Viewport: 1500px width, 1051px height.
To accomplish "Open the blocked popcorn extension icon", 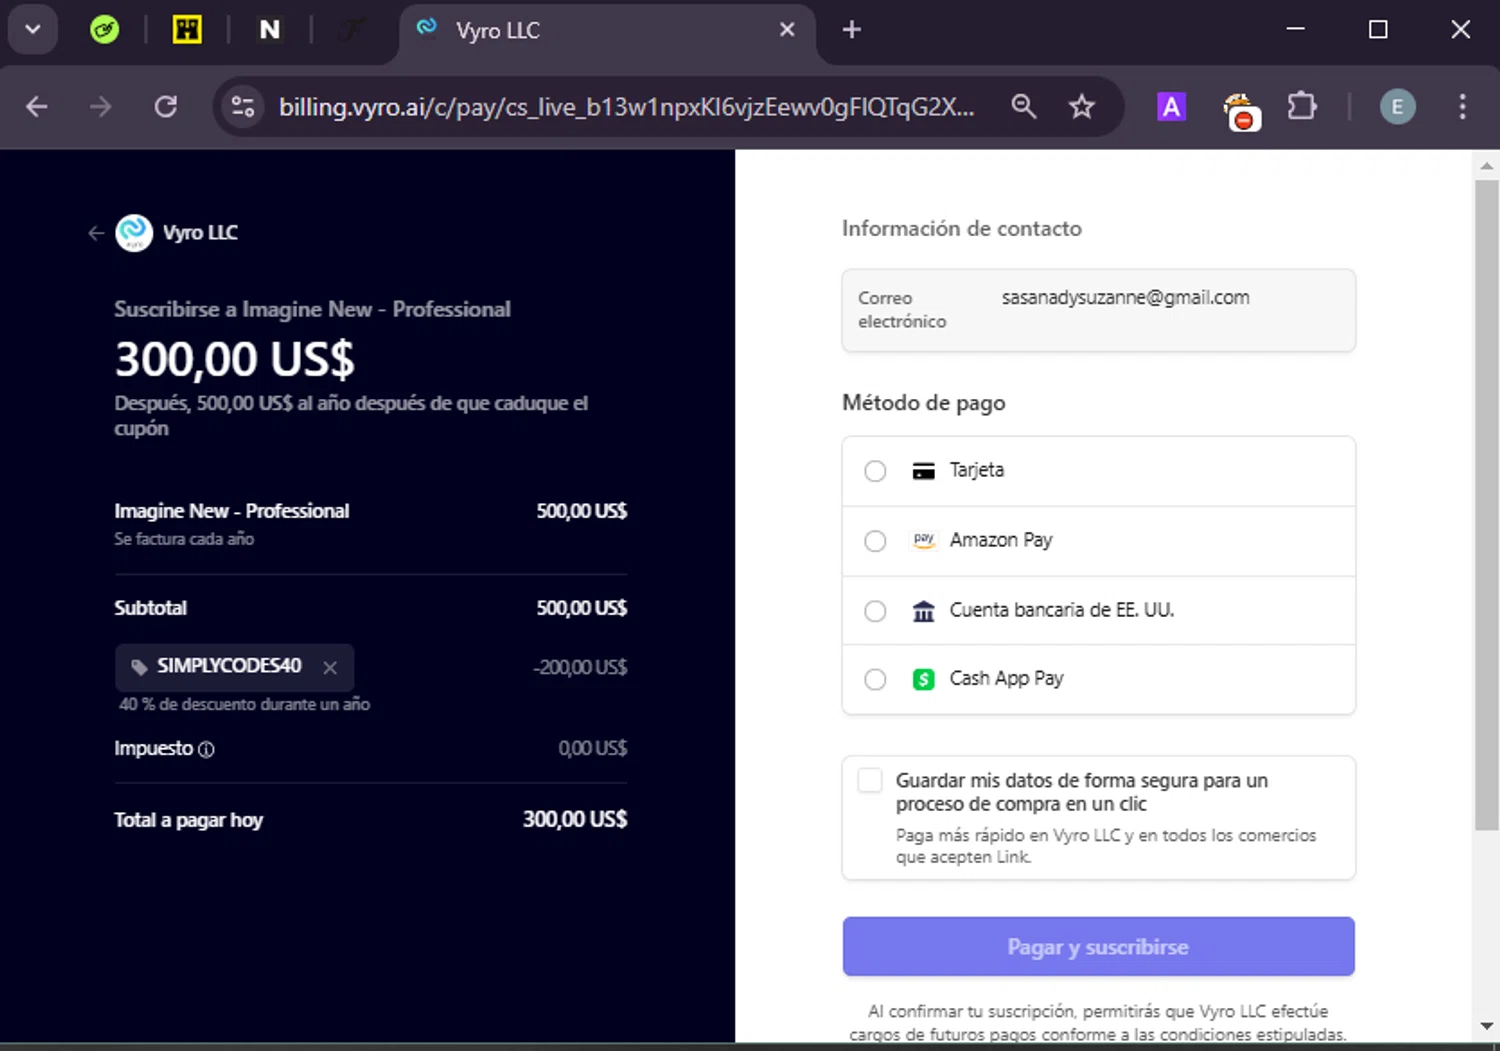I will [1241, 110].
